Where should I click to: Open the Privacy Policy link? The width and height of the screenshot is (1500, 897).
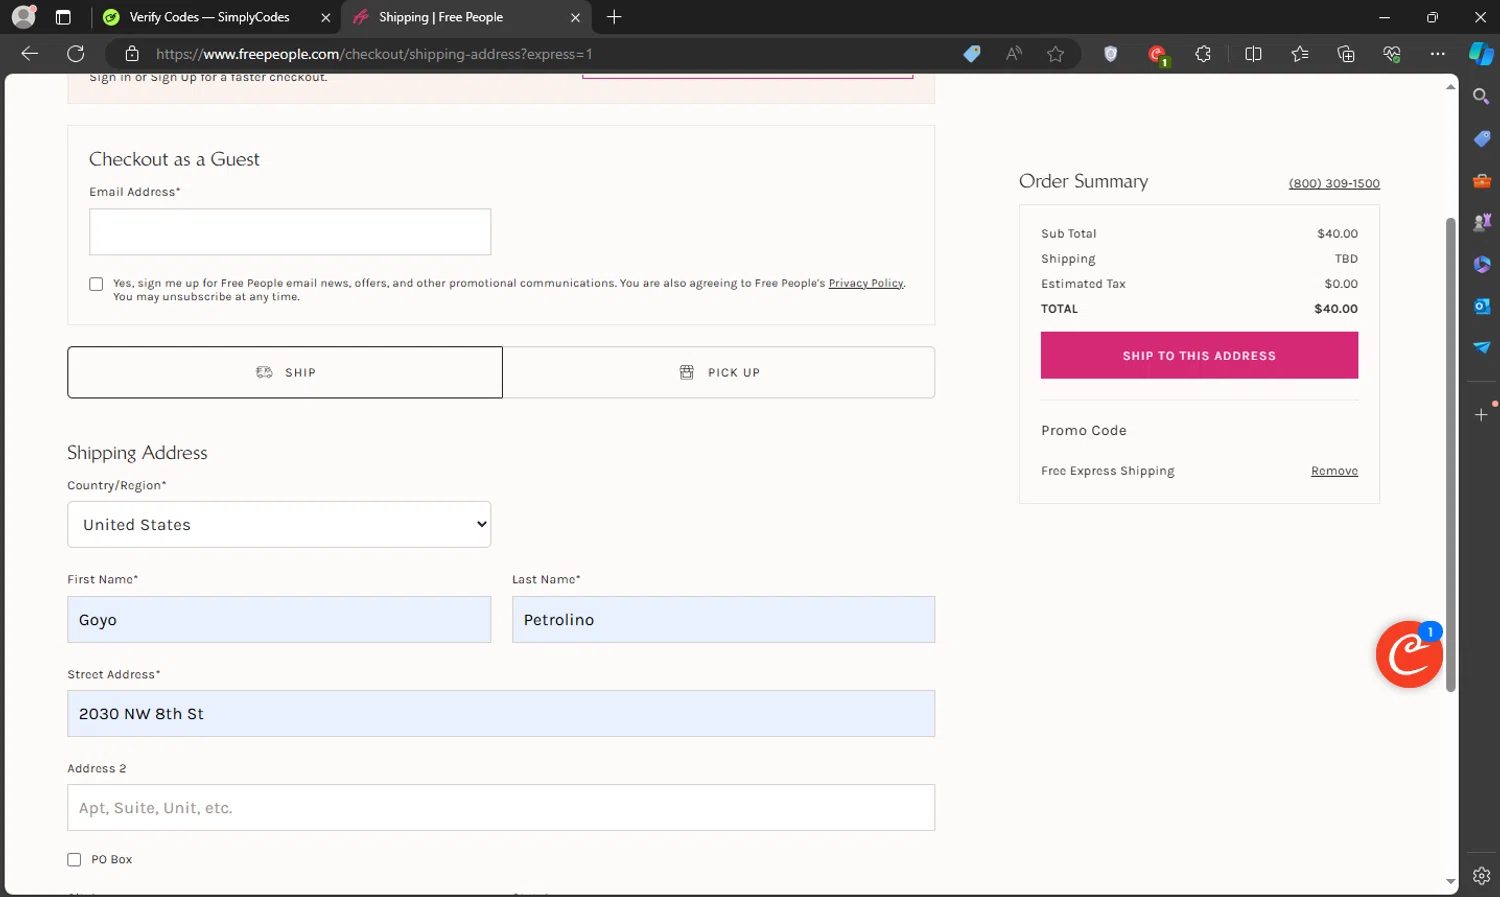point(866,283)
